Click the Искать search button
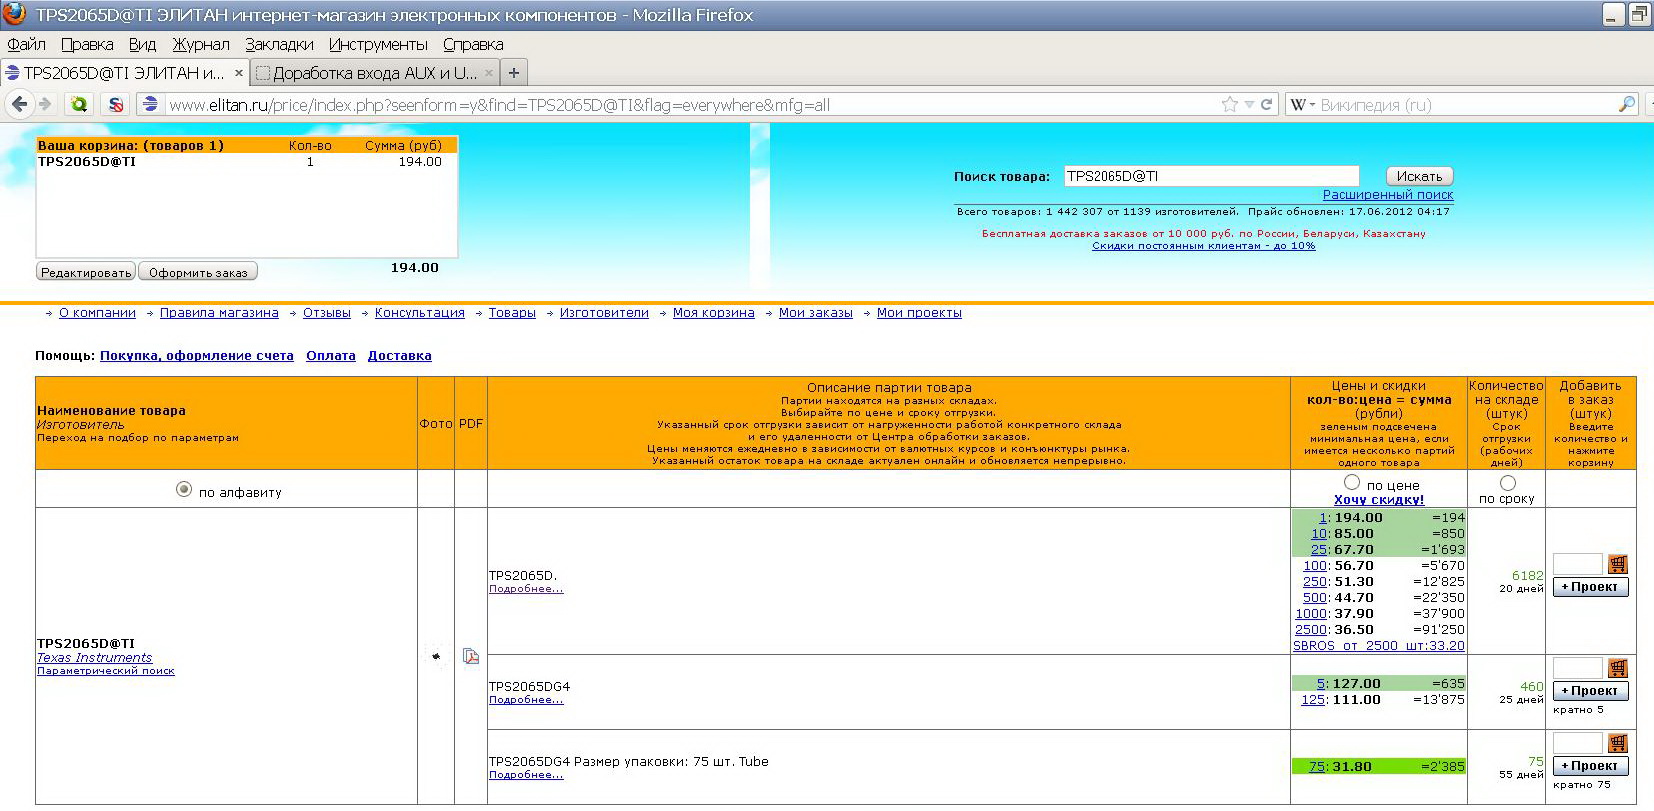Viewport: 1654px width, 811px height. [x=1418, y=176]
